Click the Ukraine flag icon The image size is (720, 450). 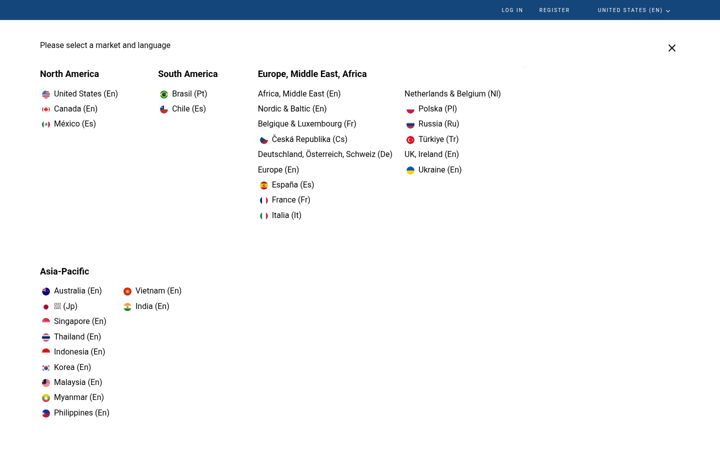[411, 170]
